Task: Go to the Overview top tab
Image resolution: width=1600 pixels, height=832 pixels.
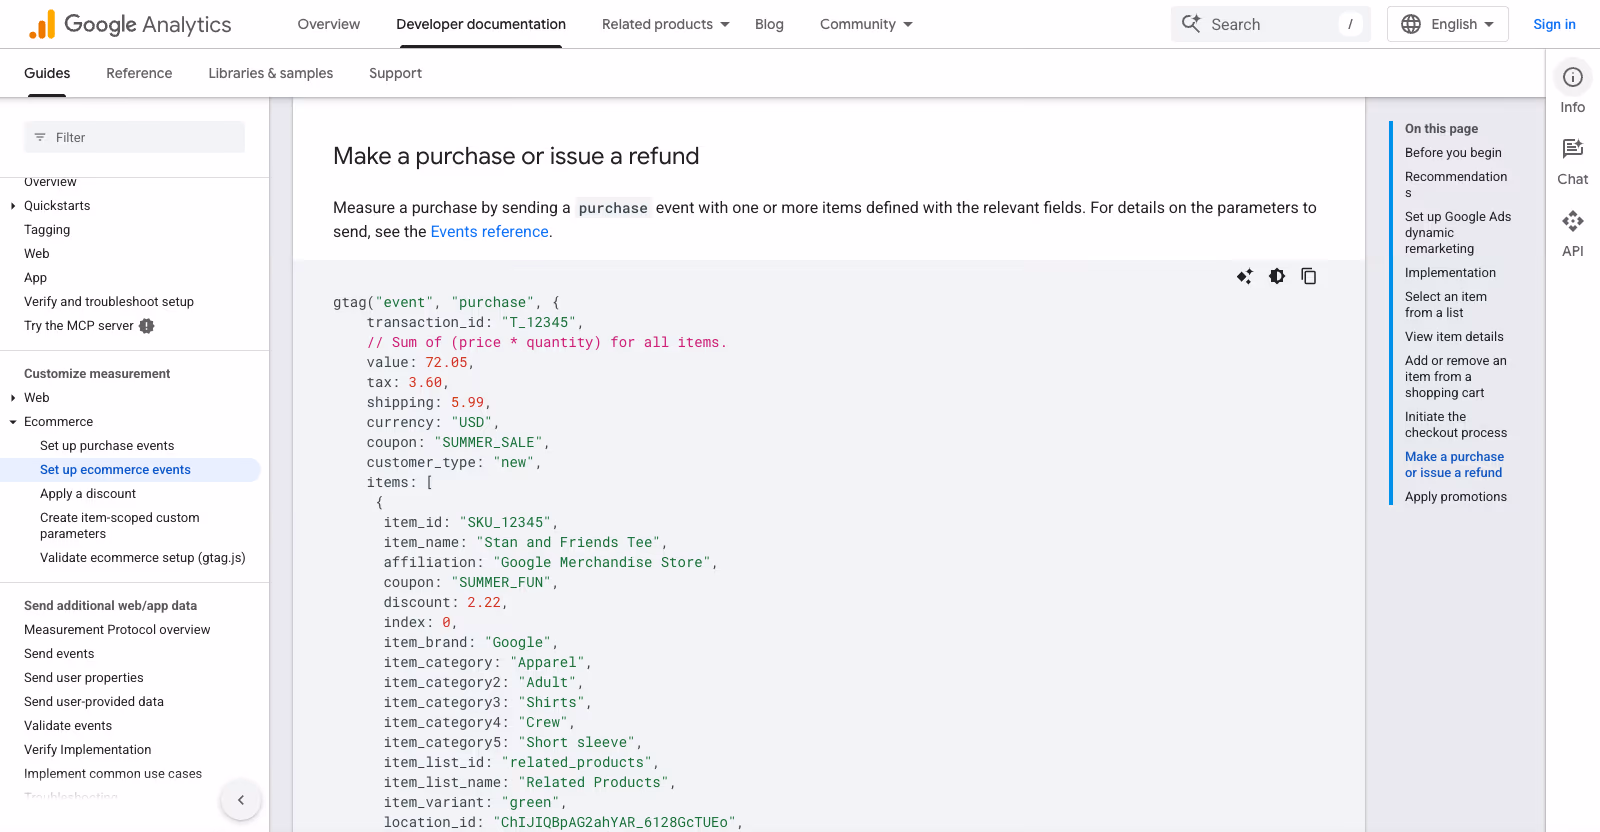Action: pyautogui.click(x=329, y=24)
